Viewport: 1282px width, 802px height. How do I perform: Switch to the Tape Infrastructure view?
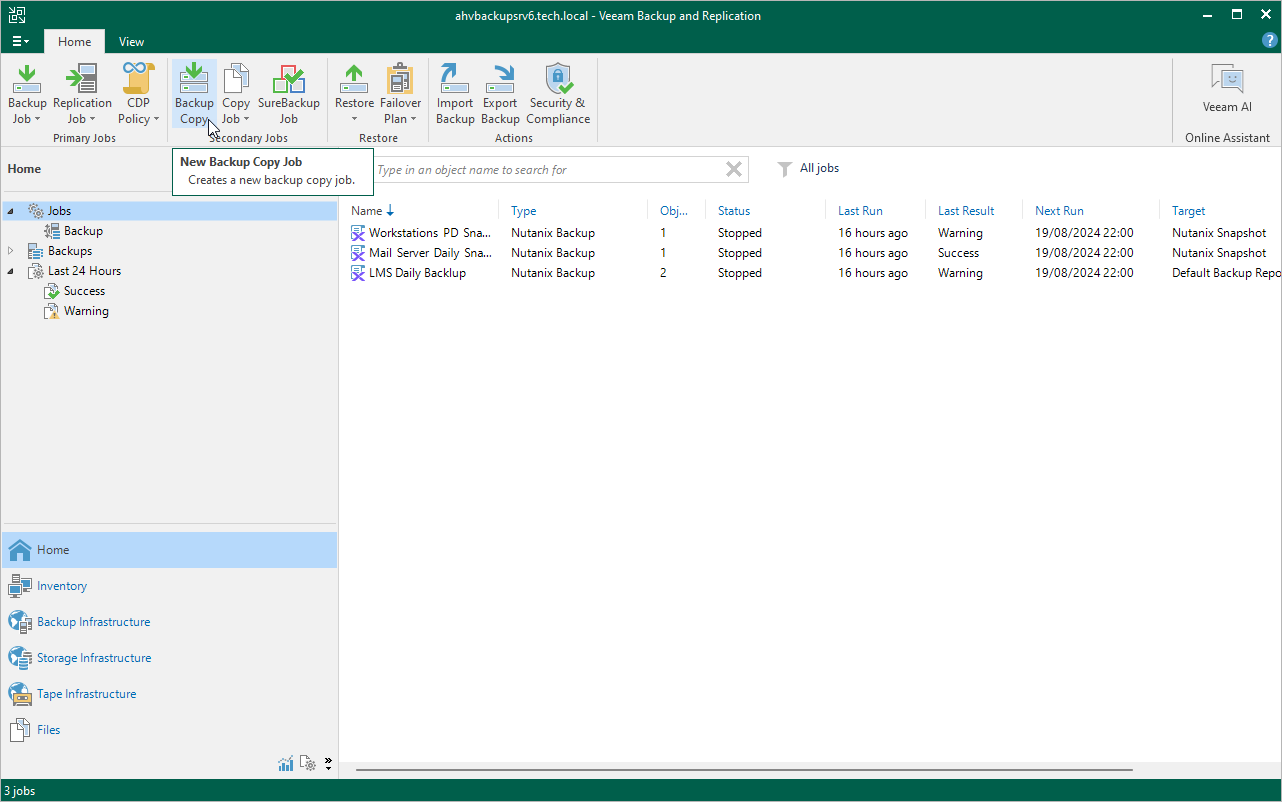(x=169, y=694)
